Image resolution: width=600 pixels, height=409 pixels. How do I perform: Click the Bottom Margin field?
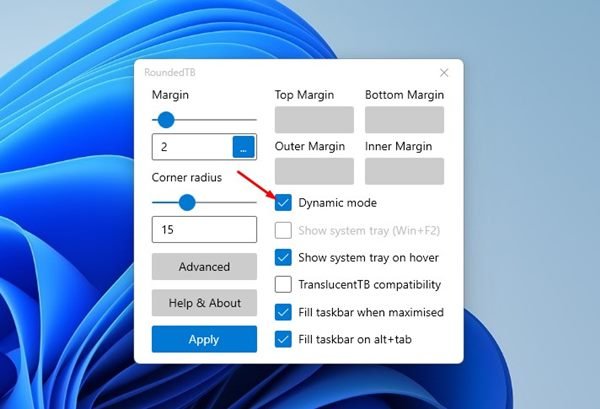pos(404,120)
